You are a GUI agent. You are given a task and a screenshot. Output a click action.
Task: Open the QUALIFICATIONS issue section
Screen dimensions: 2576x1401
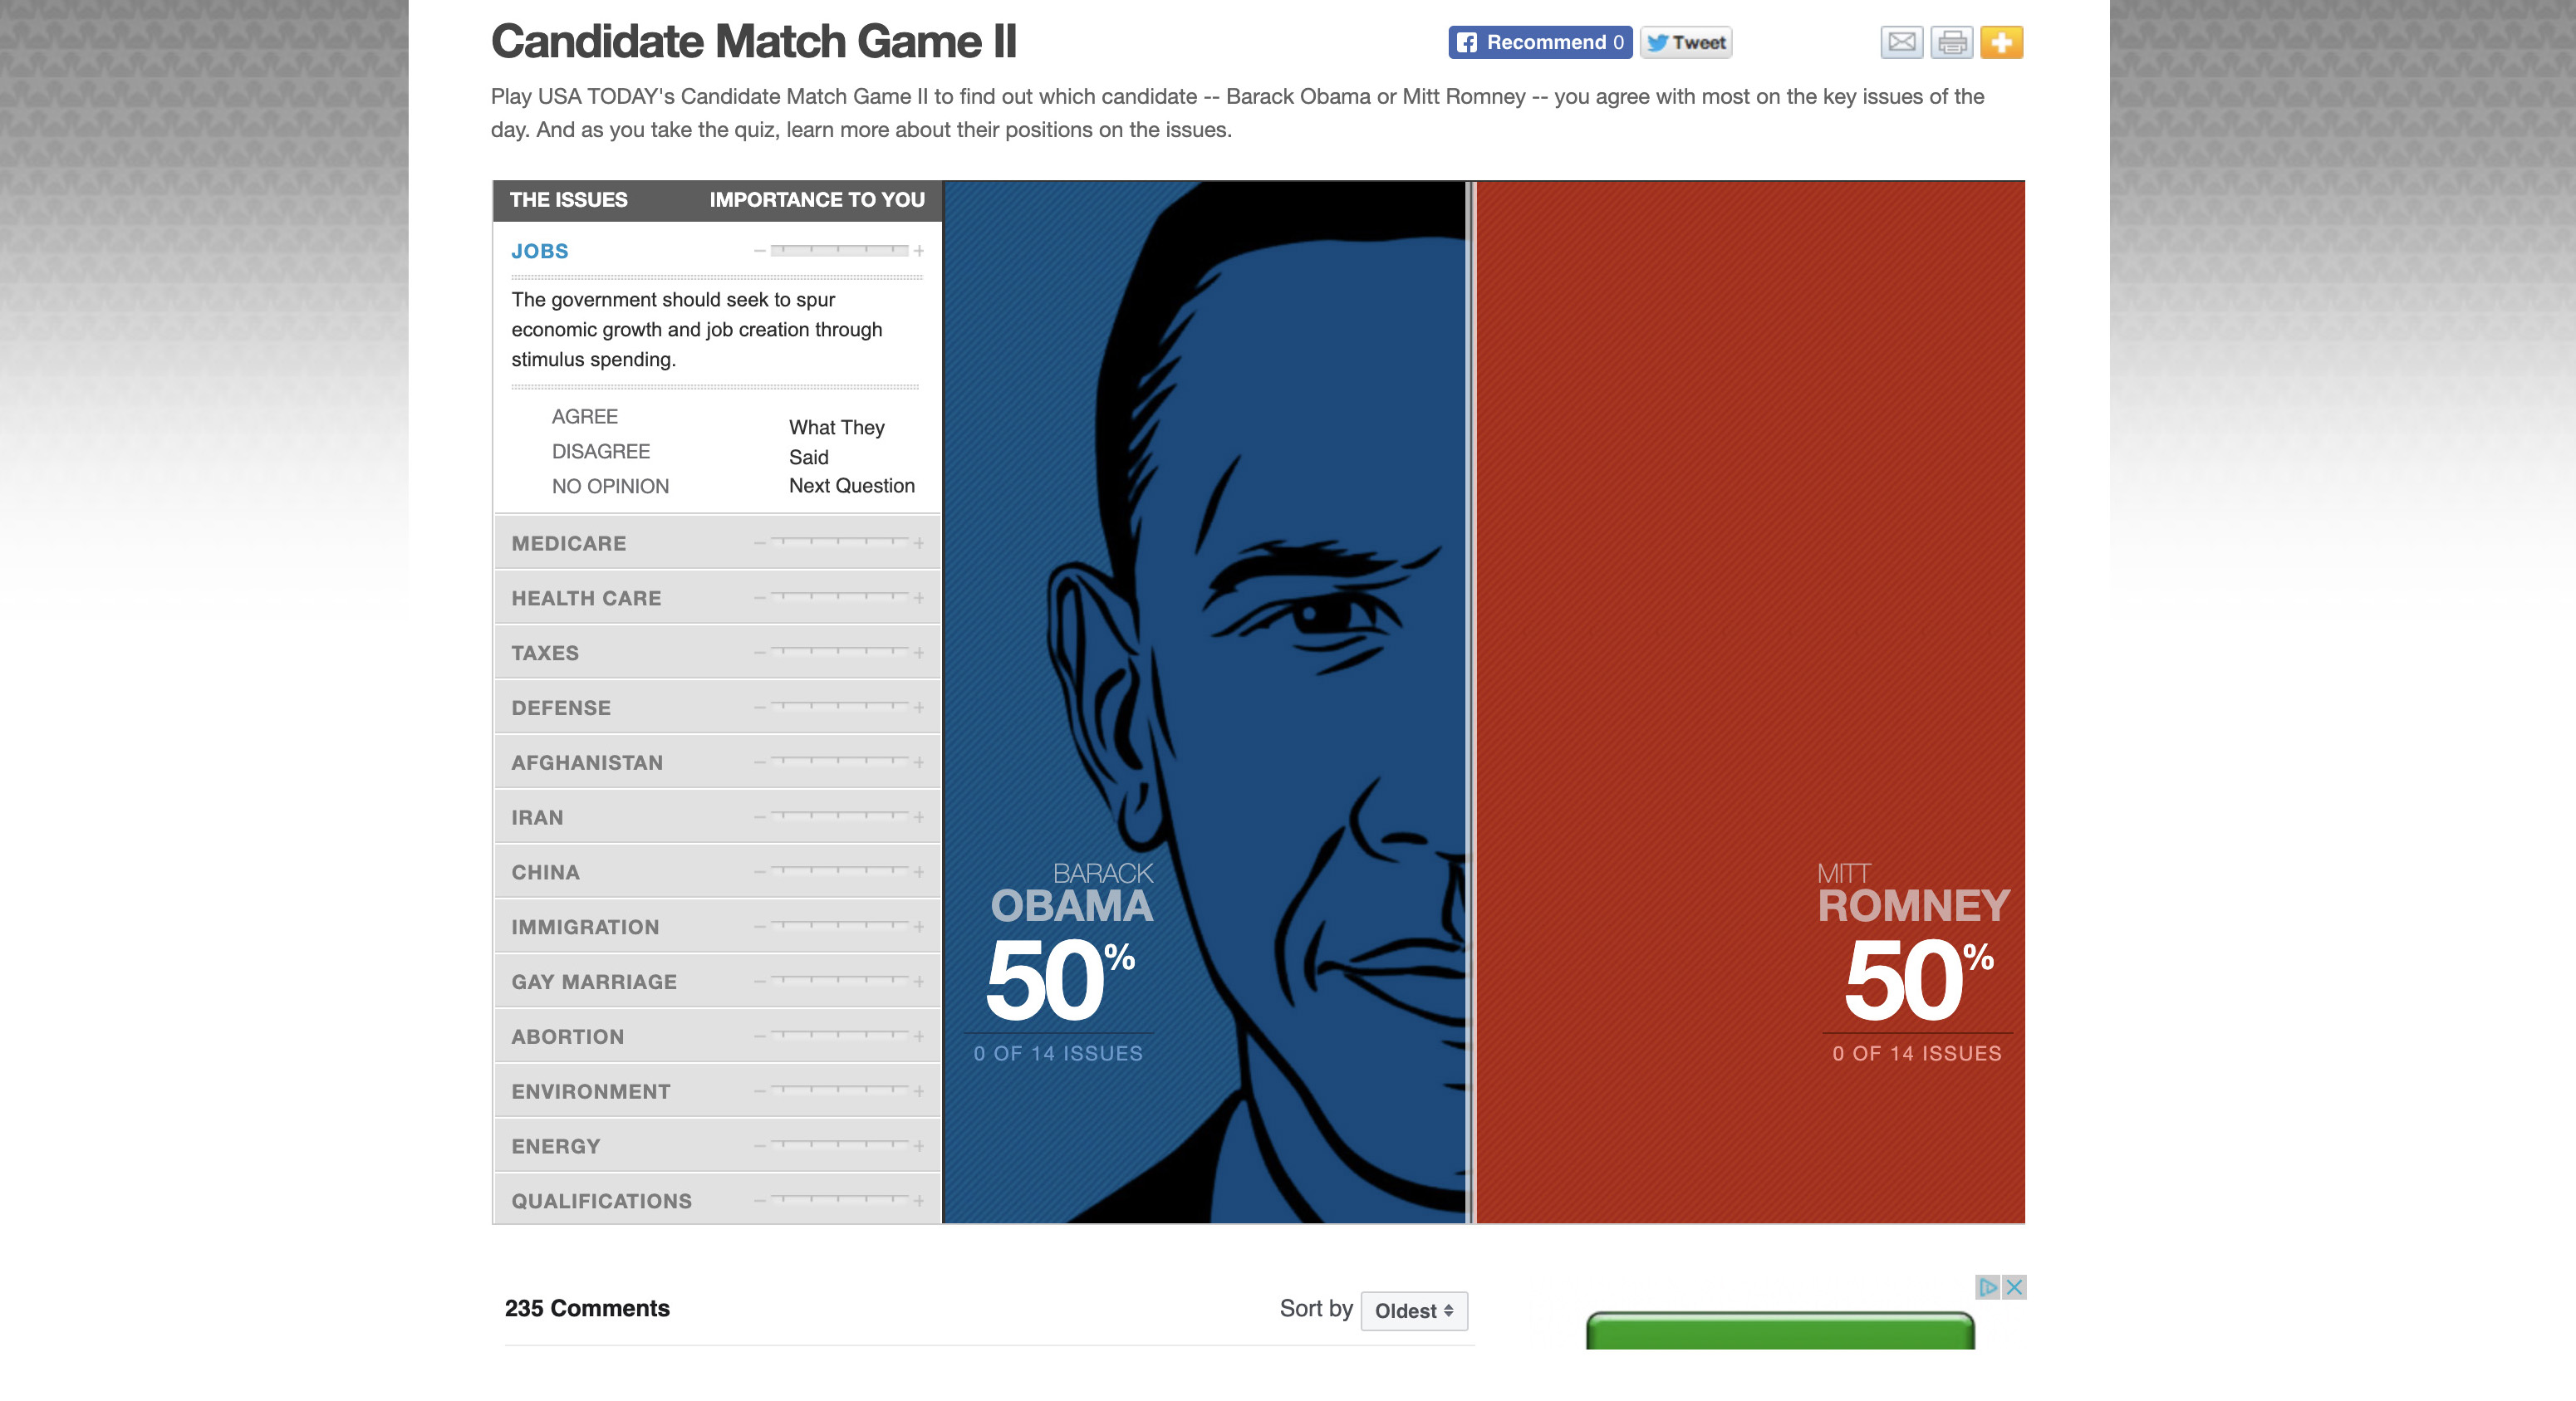[x=601, y=1202]
